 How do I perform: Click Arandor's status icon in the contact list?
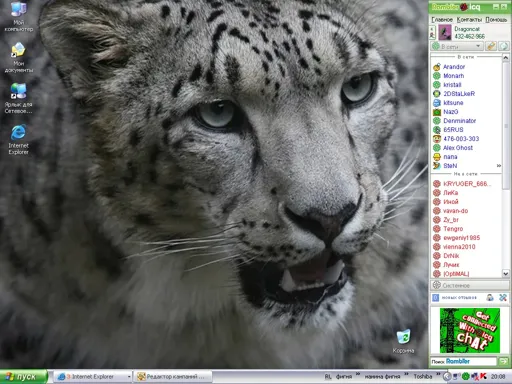coord(437,67)
